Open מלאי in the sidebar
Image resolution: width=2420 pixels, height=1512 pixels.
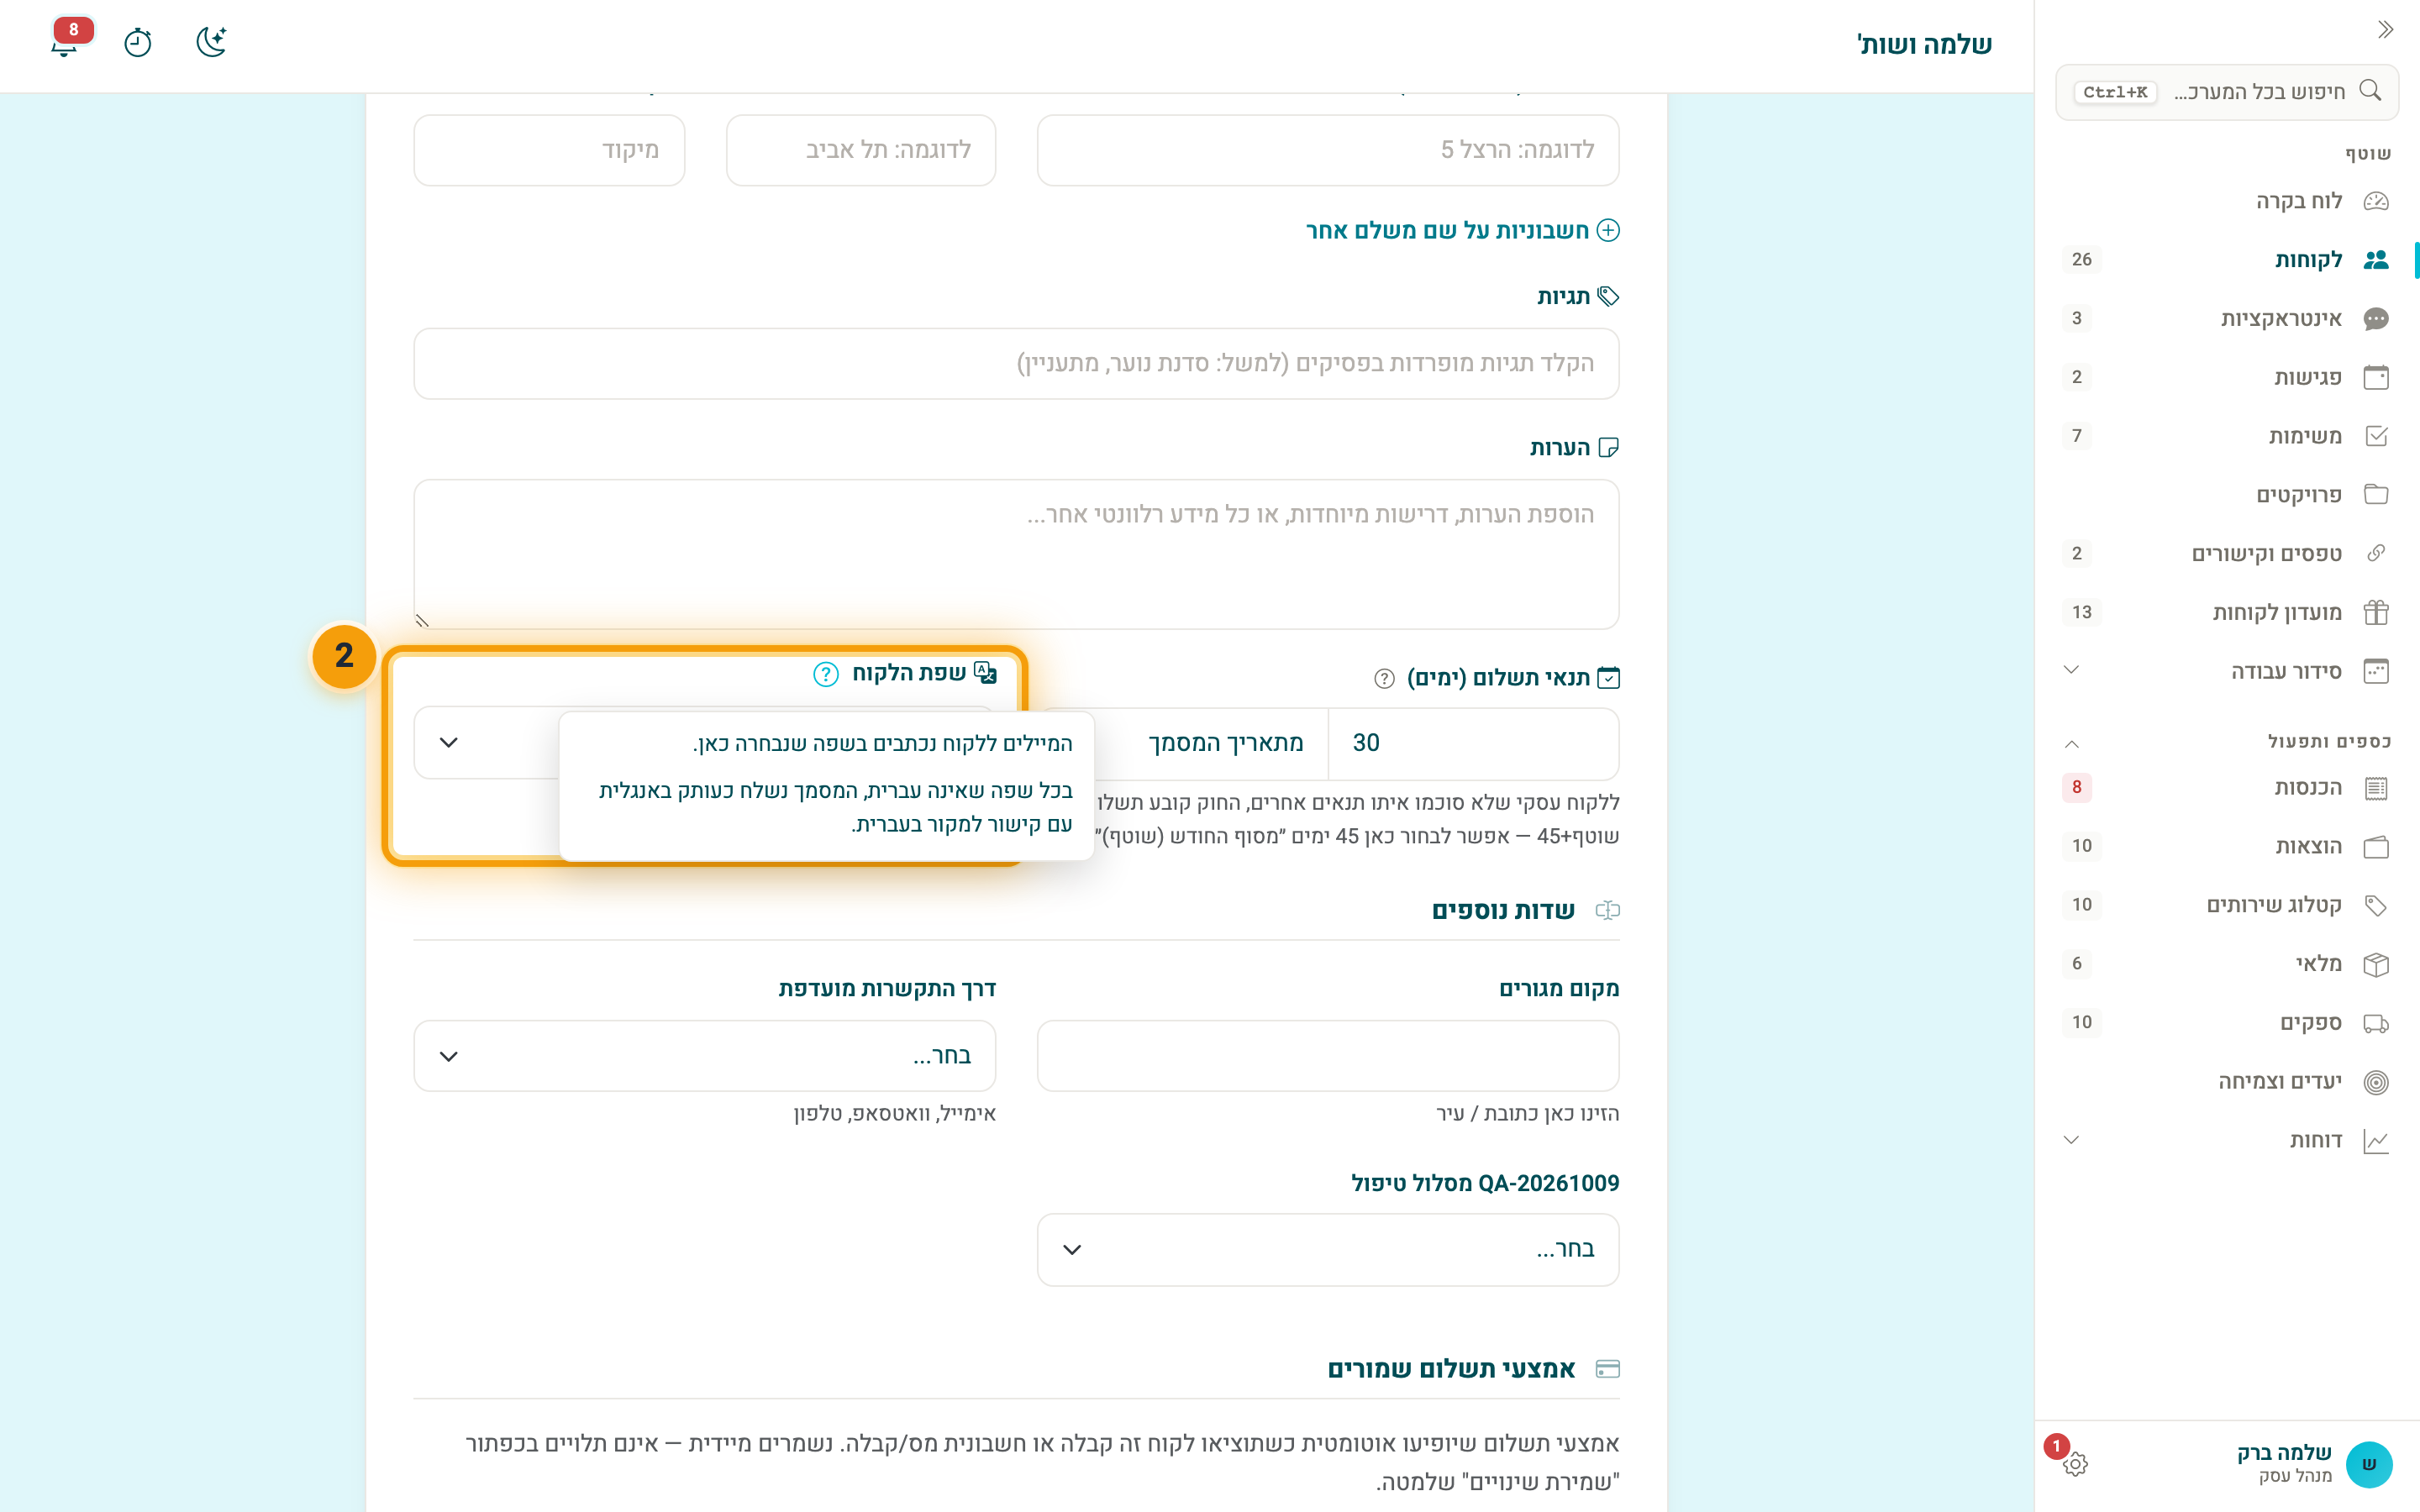tap(2227, 964)
